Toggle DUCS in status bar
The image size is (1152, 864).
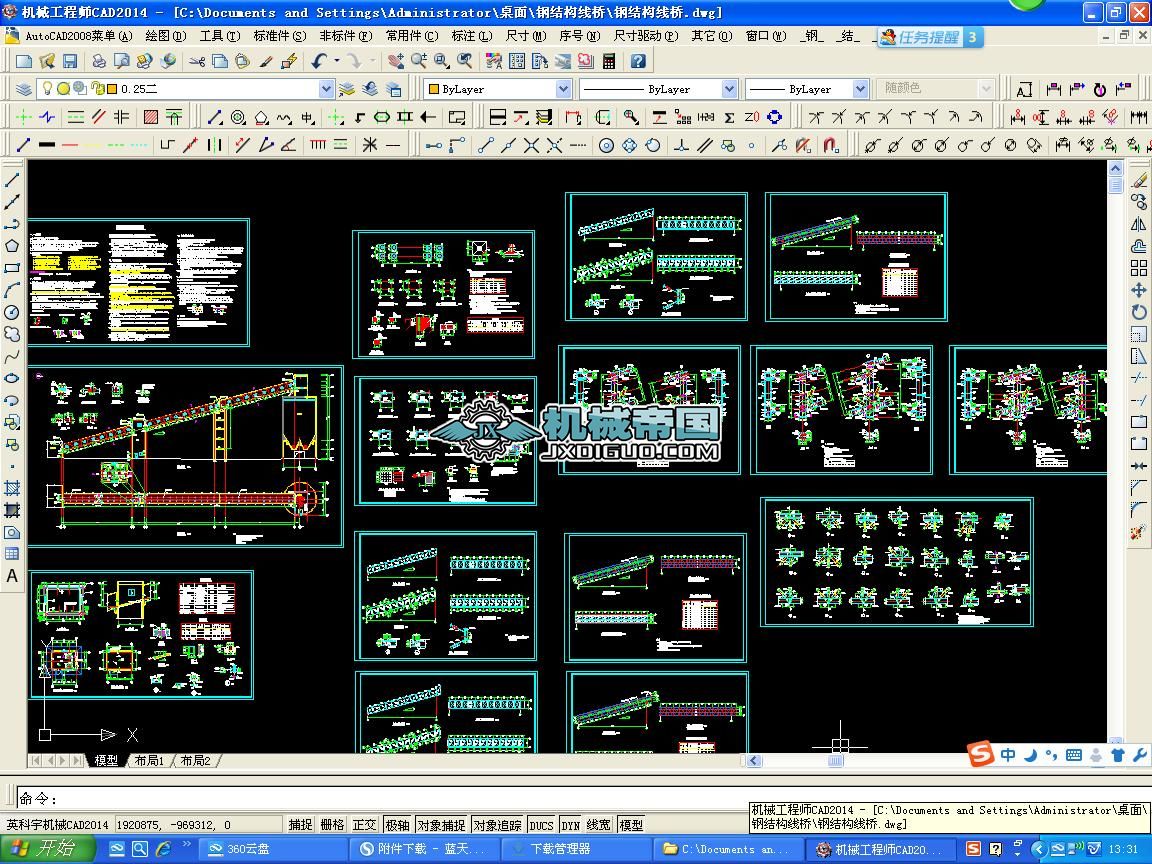(541, 824)
